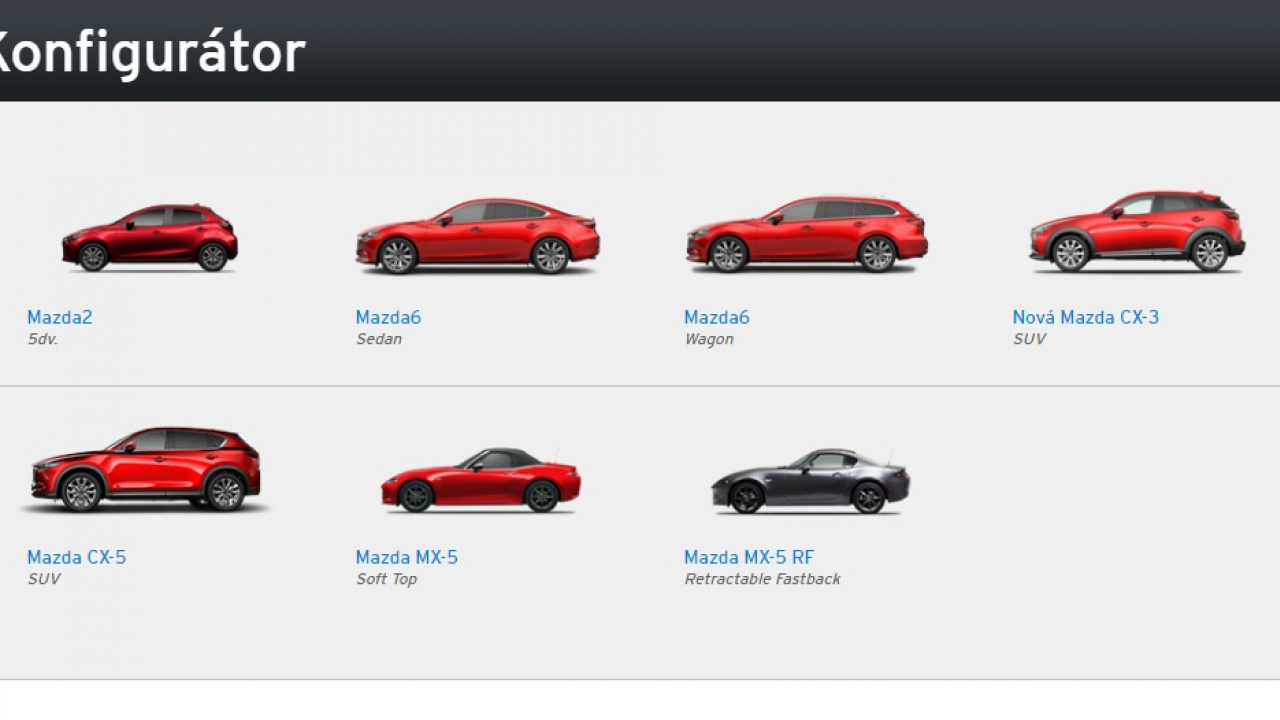Select the Mazda6 Sedan car image
Viewport: 1280px width, 720px height.
click(478, 236)
